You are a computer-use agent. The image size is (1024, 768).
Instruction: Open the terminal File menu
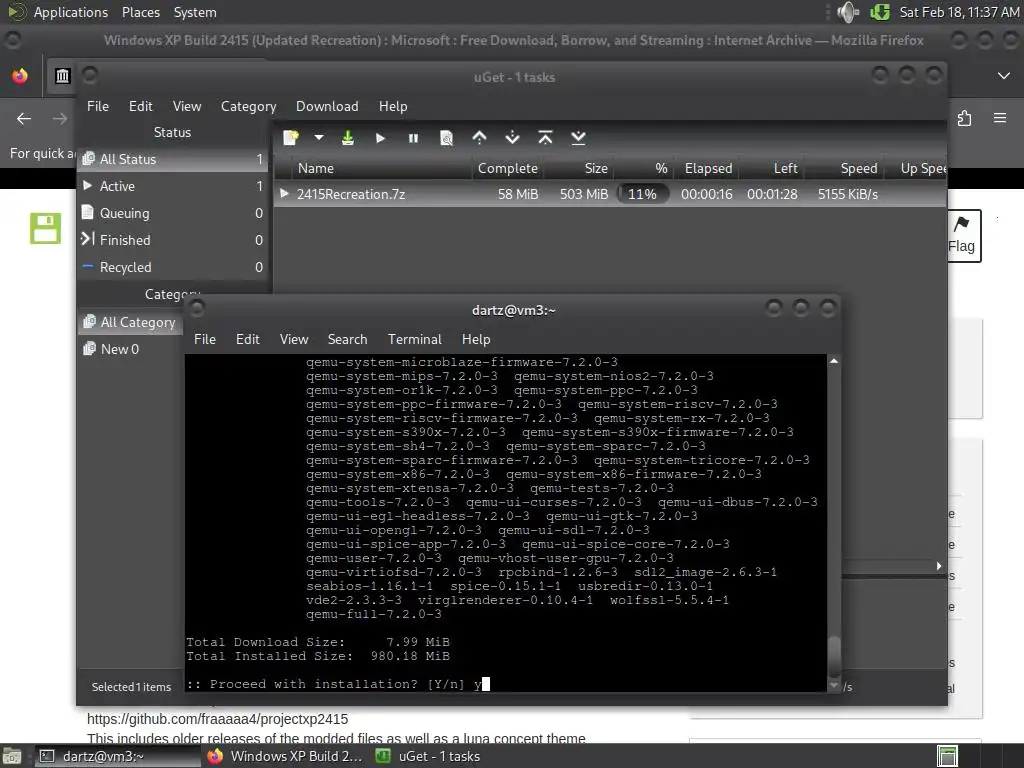coord(204,340)
